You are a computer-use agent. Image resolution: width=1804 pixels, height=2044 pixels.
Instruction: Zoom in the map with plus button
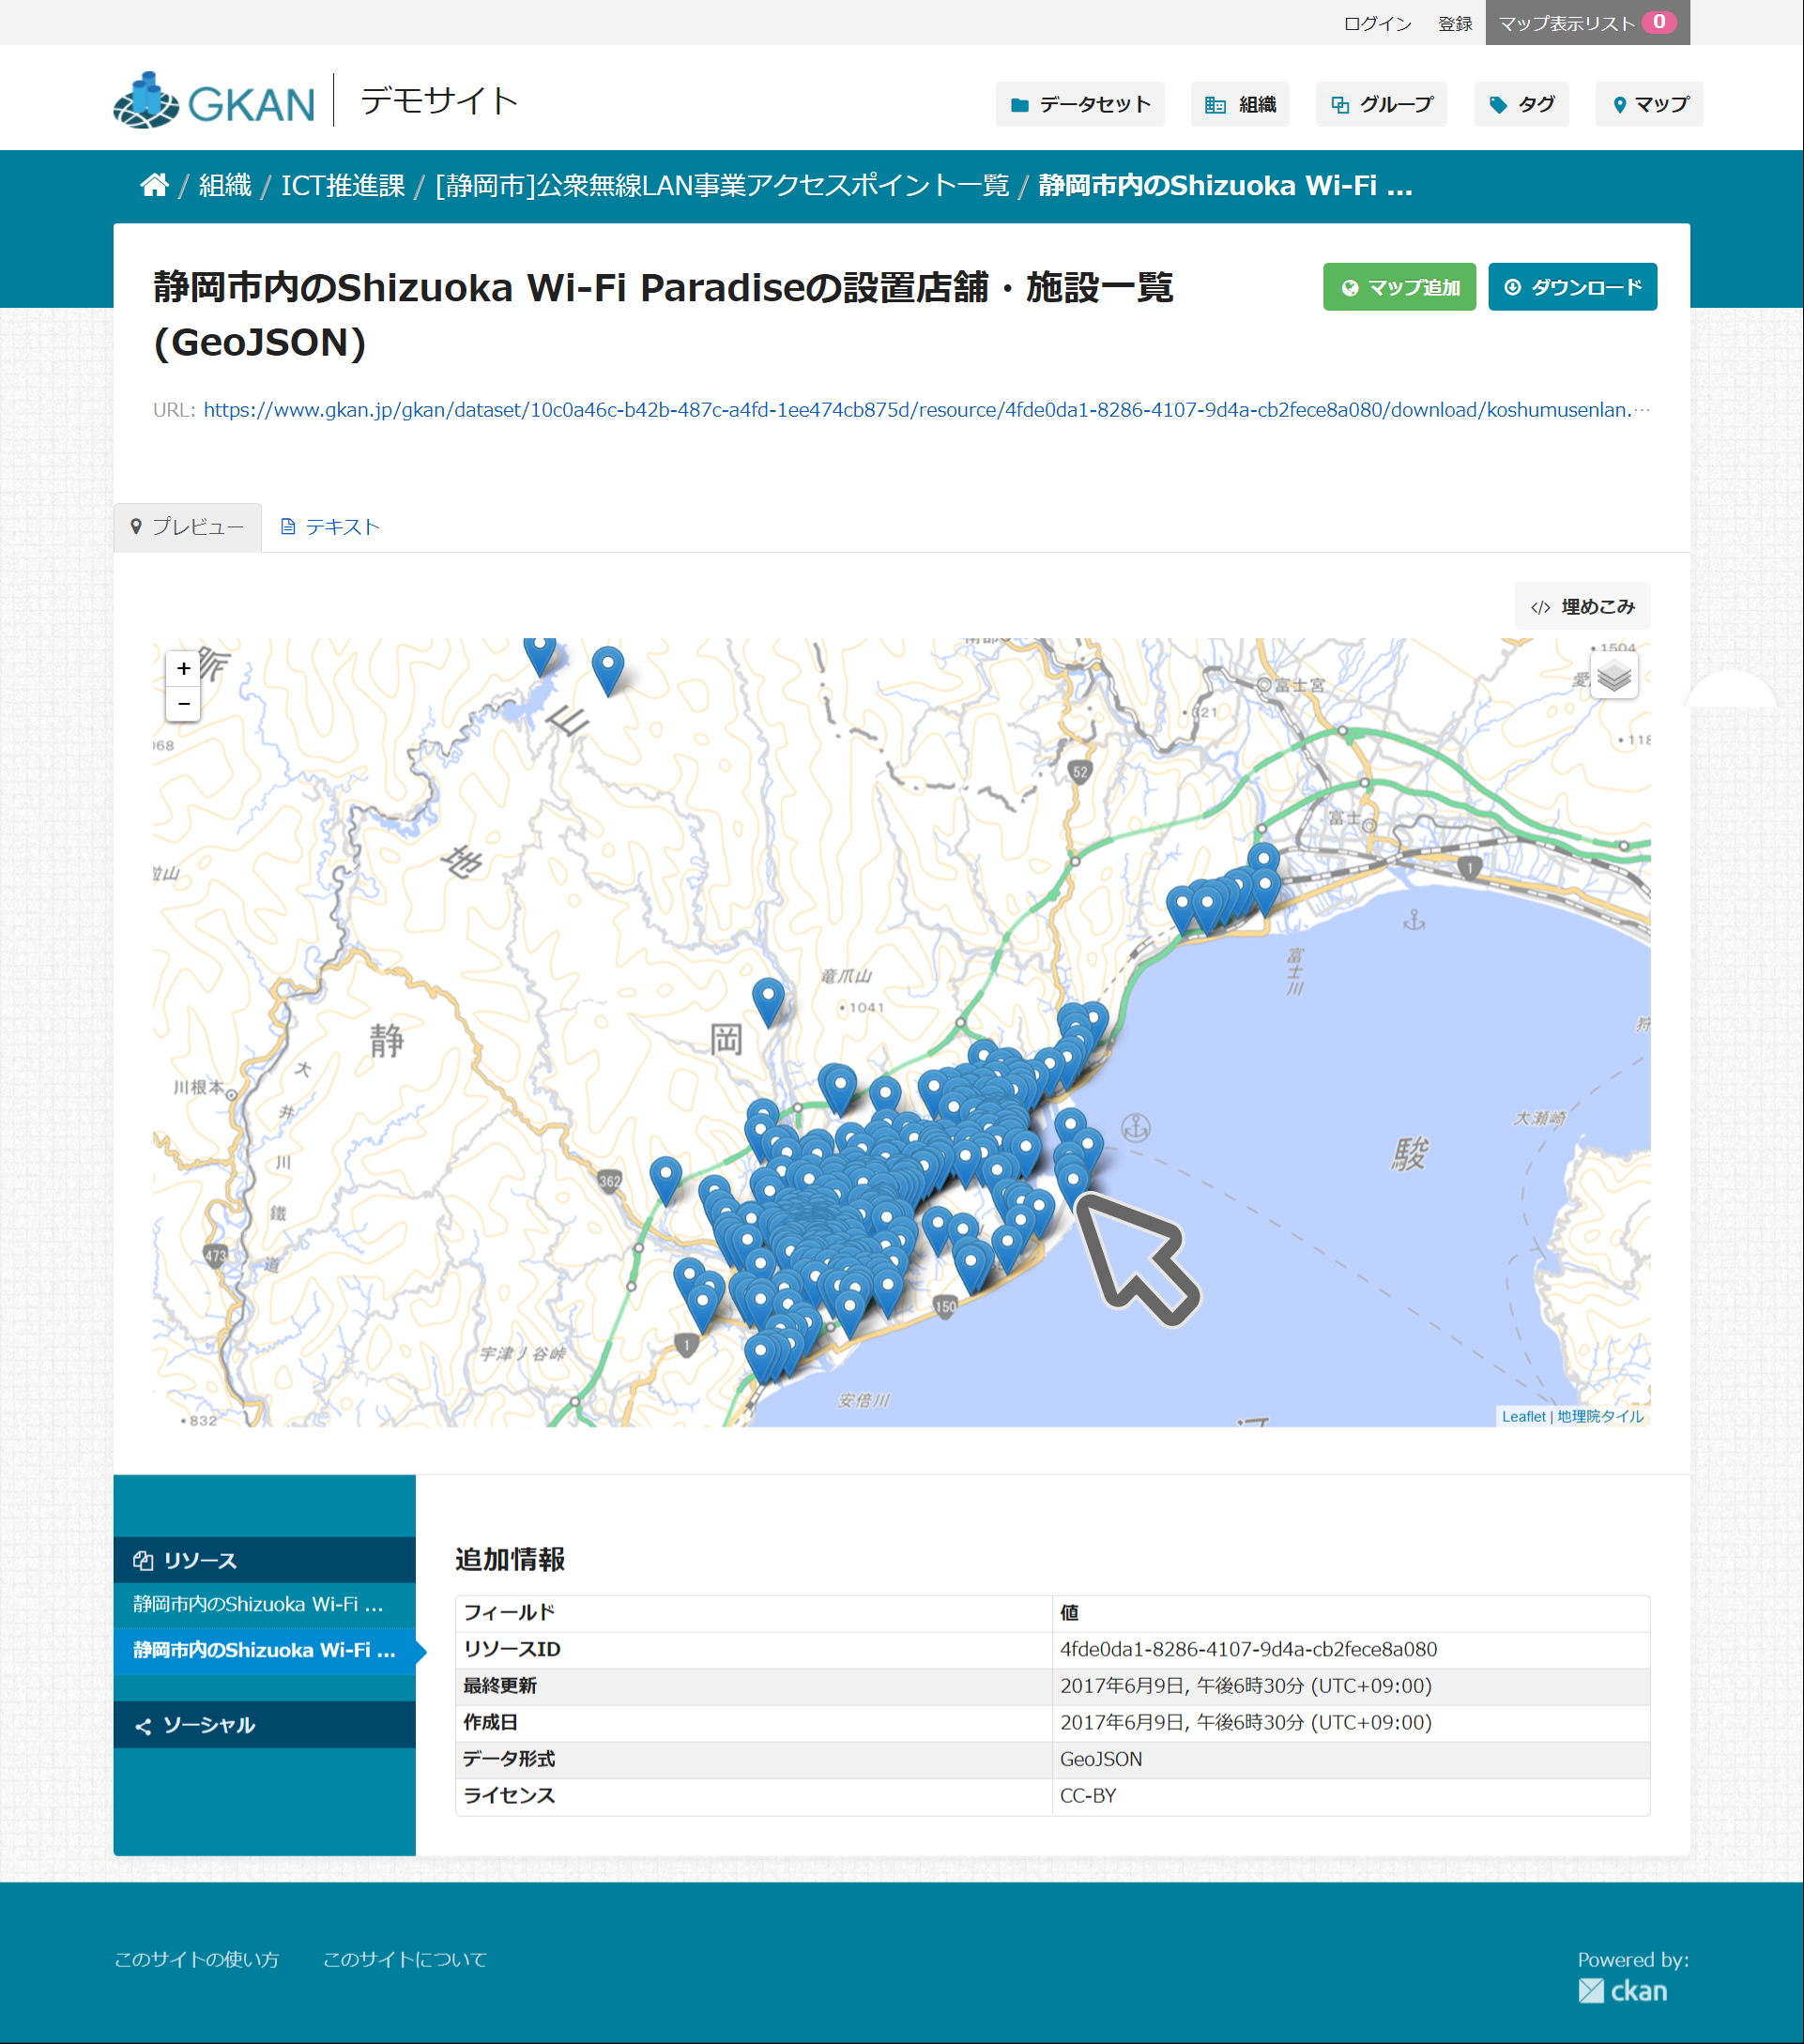pyautogui.click(x=183, y=668)
